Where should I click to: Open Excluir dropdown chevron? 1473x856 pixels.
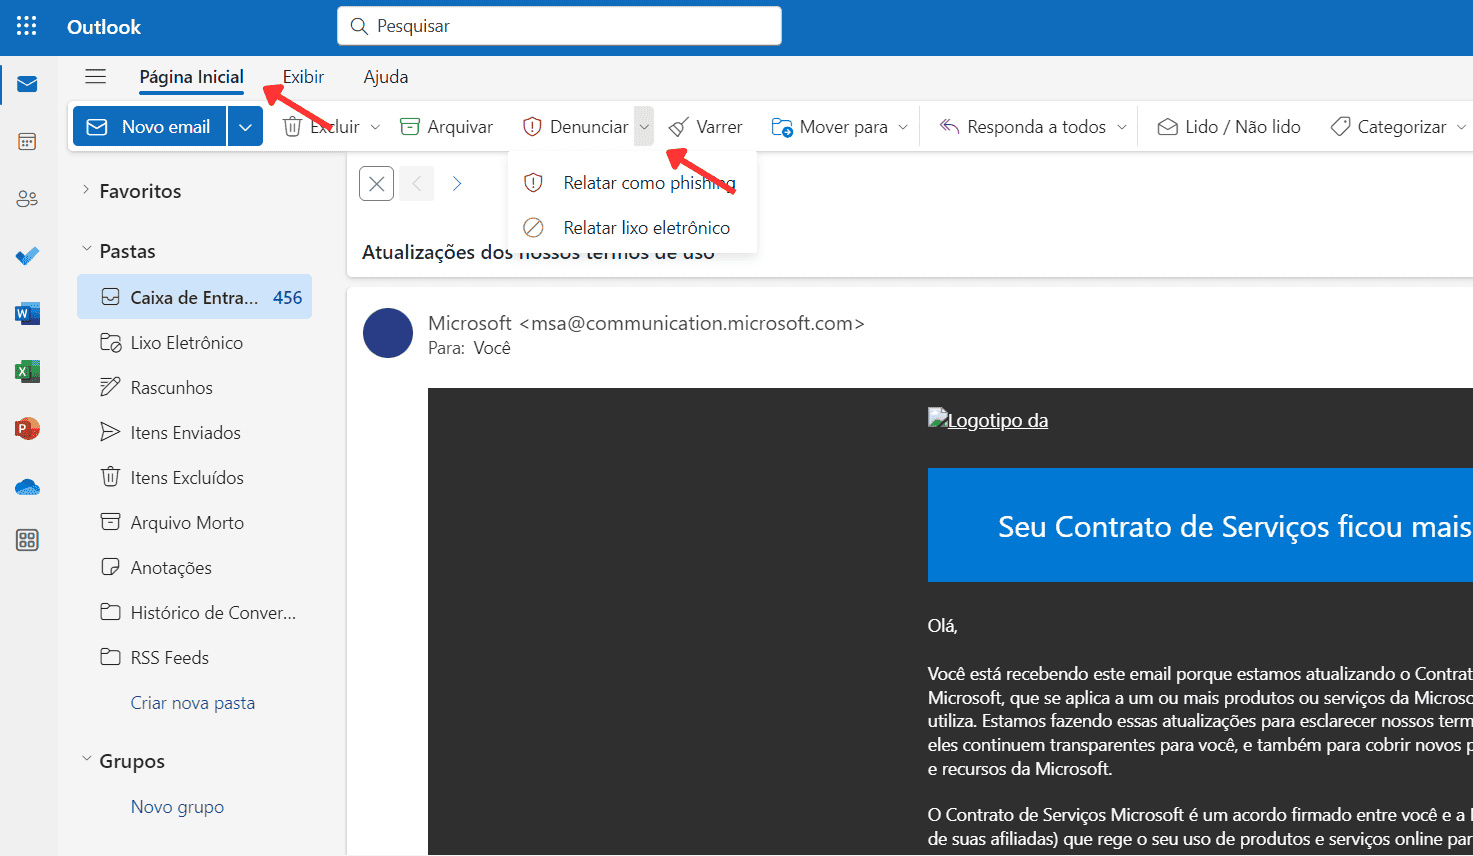tap(375, 127)
